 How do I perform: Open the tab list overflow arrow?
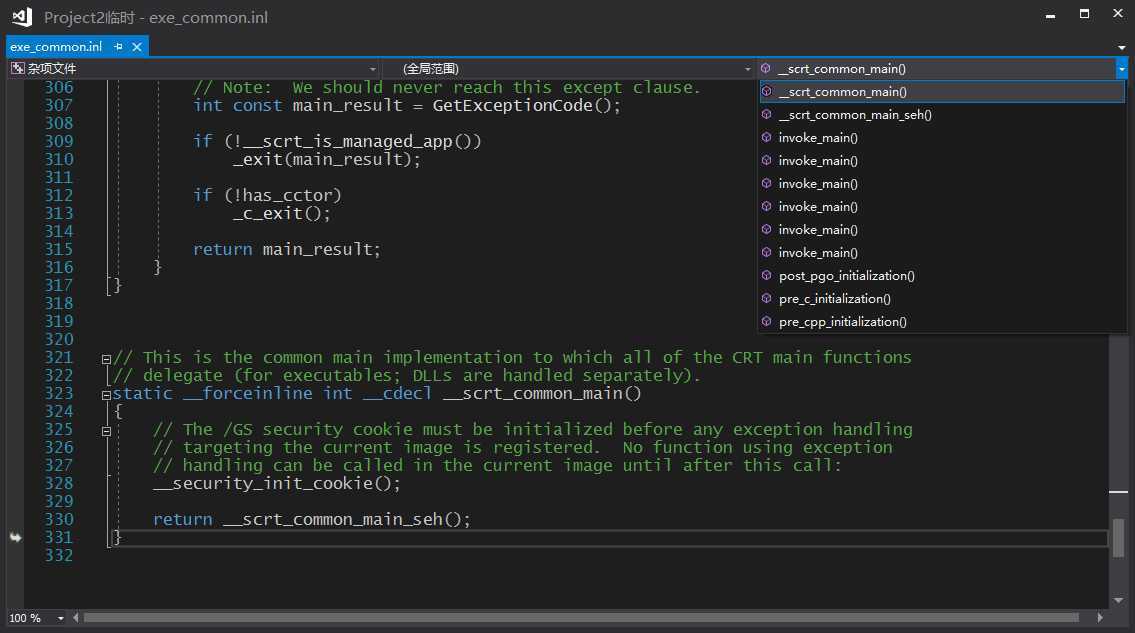(x=1121, y=47)
